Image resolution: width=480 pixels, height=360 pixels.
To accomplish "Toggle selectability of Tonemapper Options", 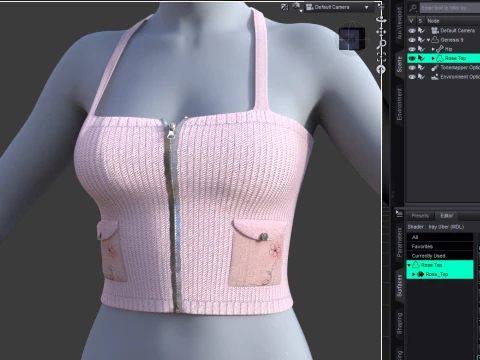I will tap(421, 68).
